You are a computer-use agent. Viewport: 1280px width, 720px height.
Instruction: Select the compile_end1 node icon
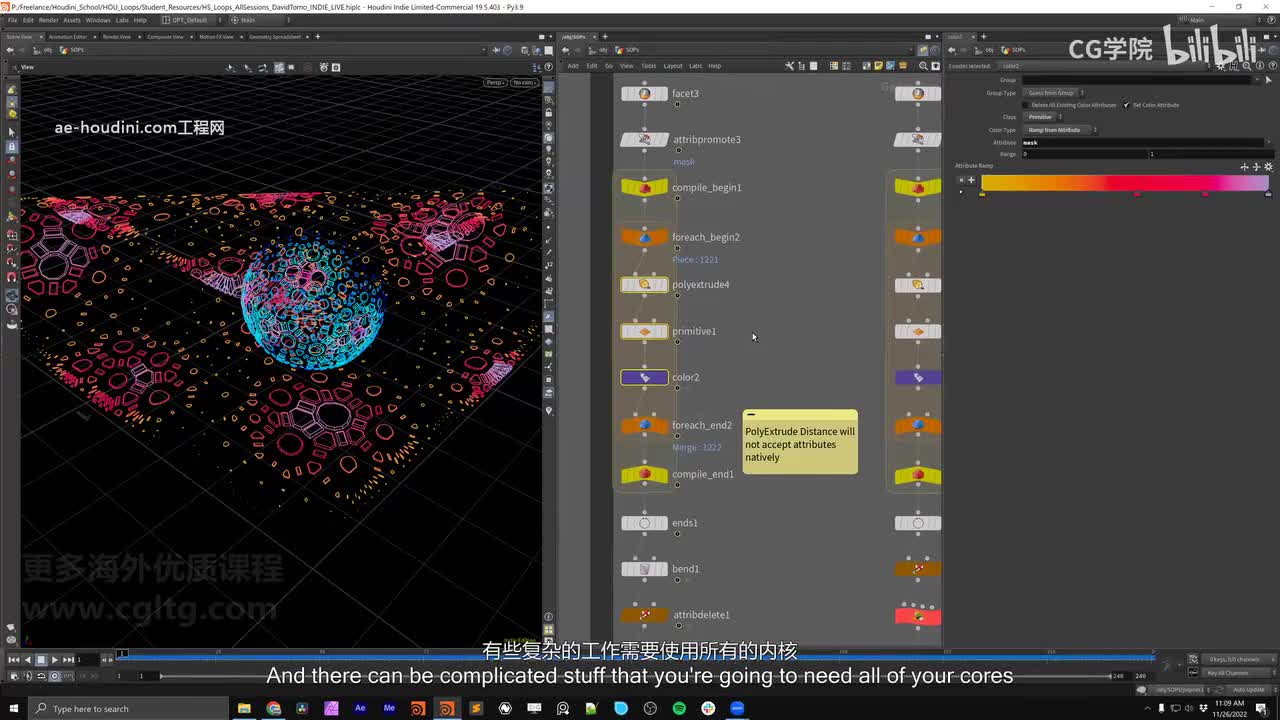click(x=644, y=474)
